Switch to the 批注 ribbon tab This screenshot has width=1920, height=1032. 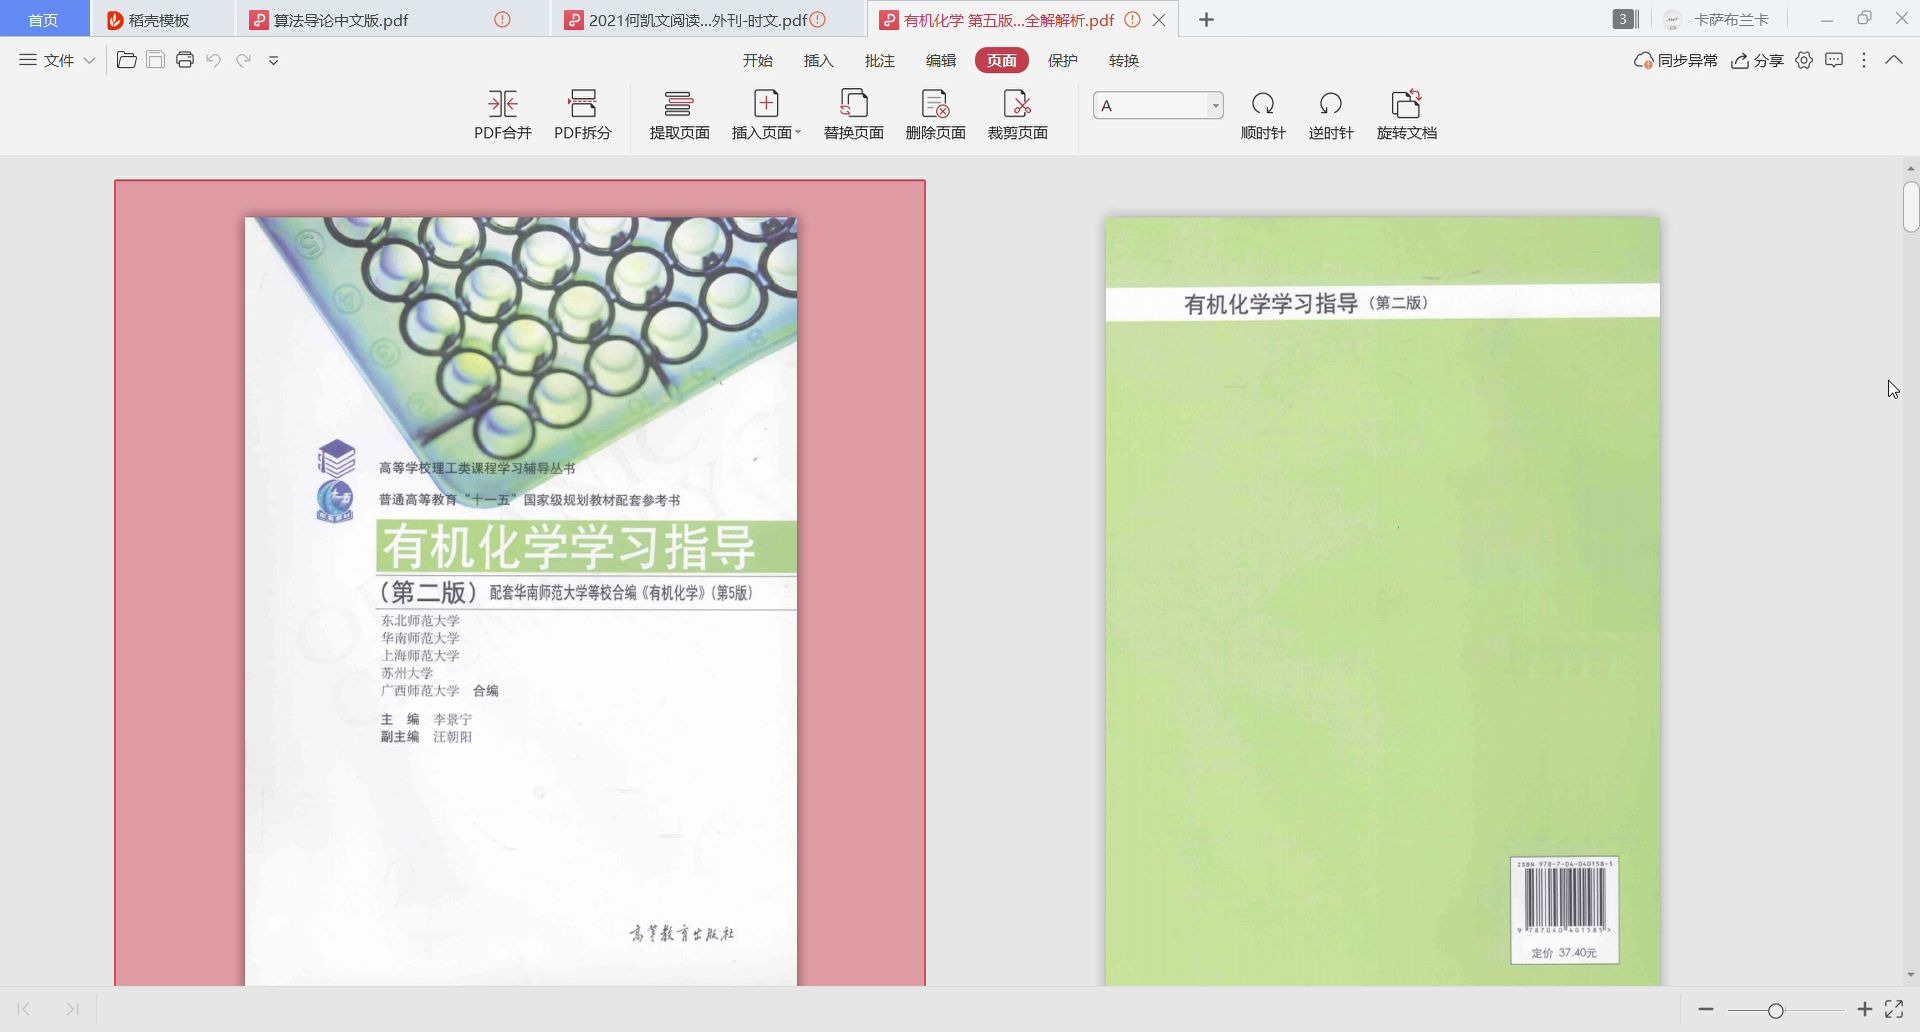(x=879, y=61)
